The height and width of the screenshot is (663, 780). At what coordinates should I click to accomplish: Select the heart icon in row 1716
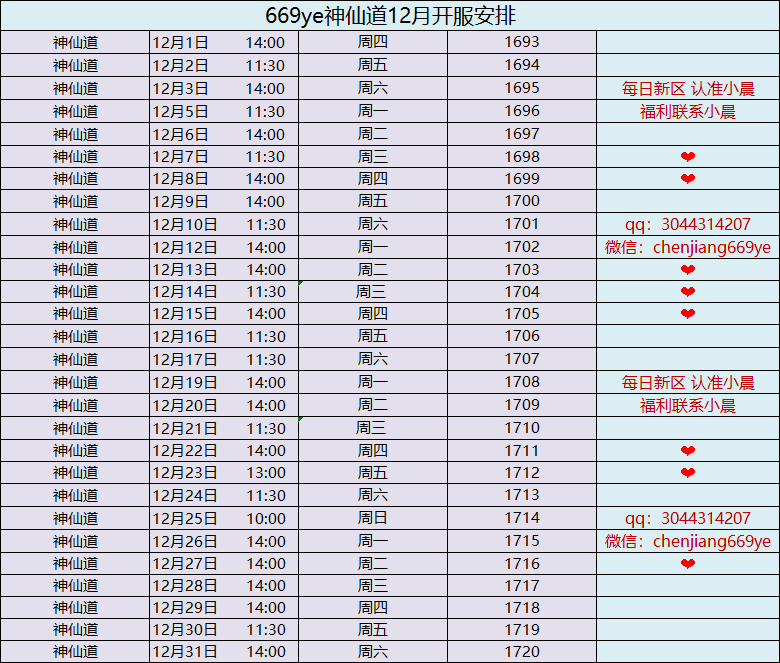687,564
